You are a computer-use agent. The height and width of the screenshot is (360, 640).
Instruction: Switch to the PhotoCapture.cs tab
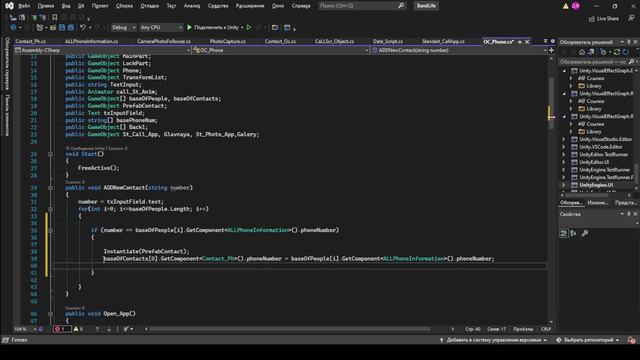[x=227, y=41]
